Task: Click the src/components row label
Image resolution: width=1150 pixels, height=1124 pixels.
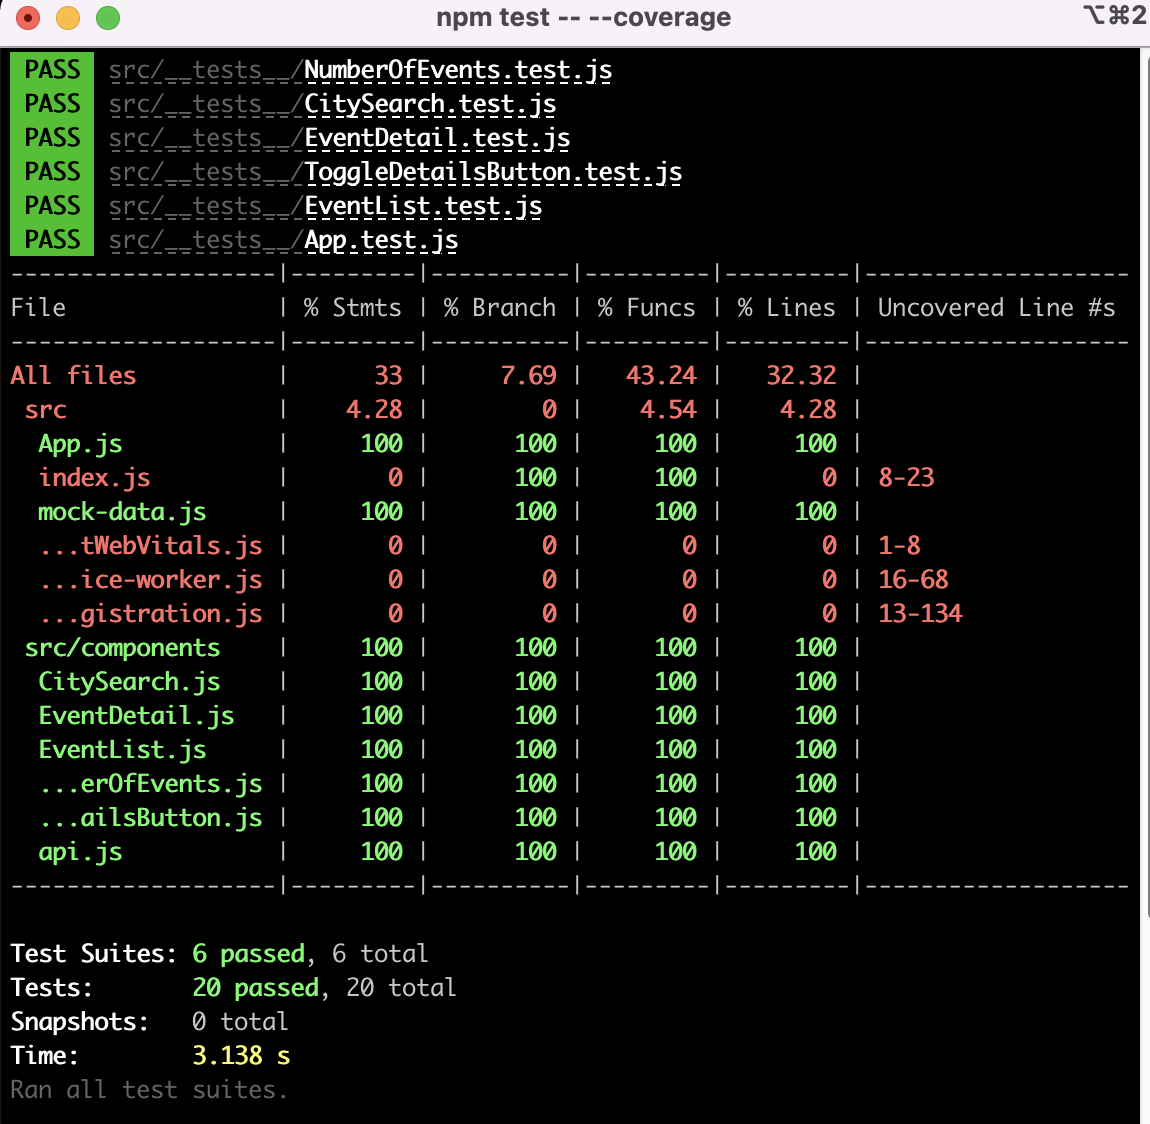Action: pos(122,648)
